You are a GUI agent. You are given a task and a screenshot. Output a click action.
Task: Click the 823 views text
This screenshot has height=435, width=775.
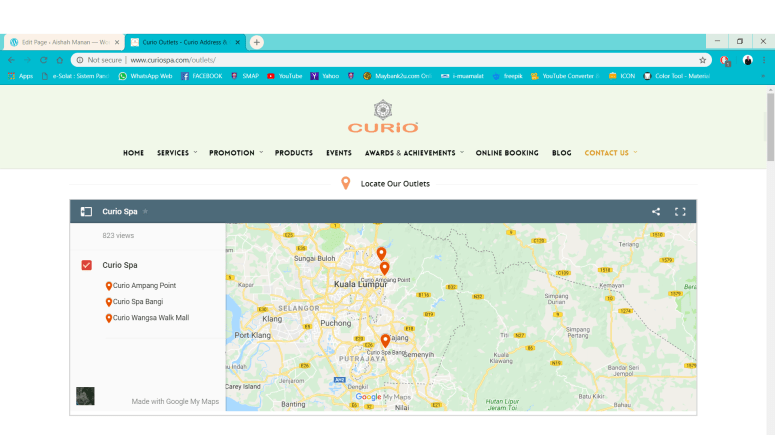118,236
